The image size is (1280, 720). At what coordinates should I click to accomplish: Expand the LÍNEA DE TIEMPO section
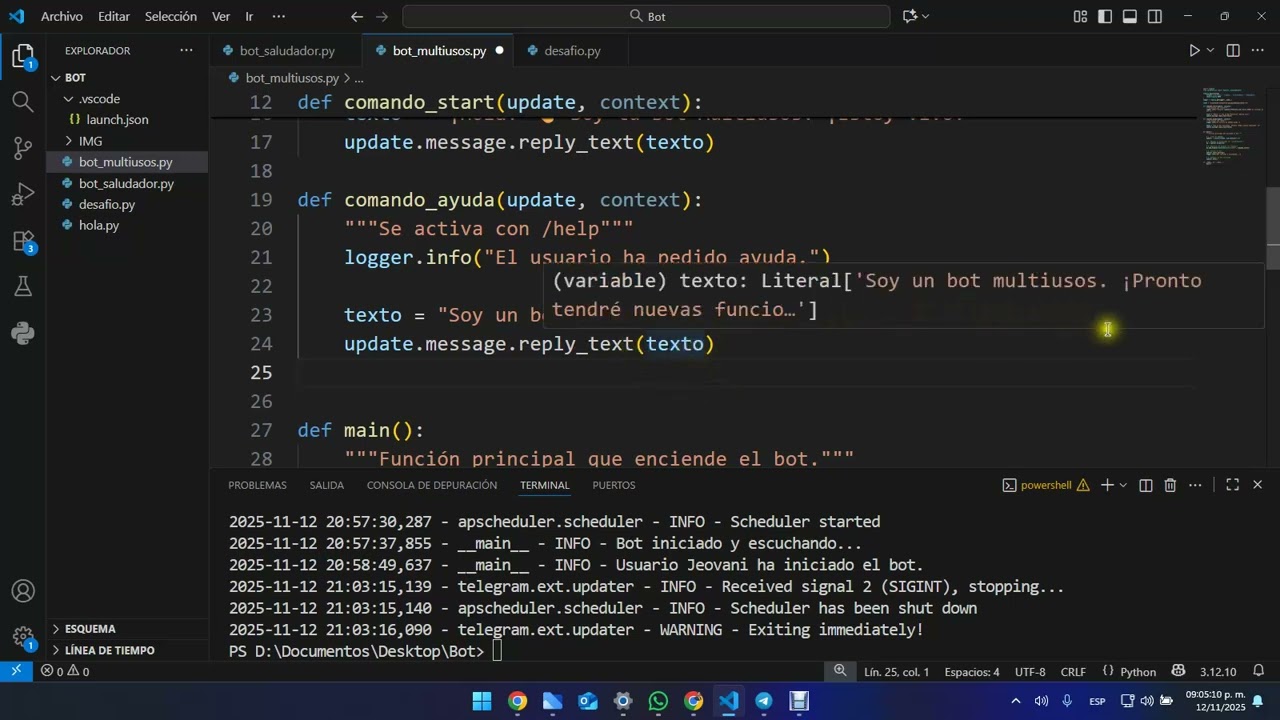(x=127, y=650)
